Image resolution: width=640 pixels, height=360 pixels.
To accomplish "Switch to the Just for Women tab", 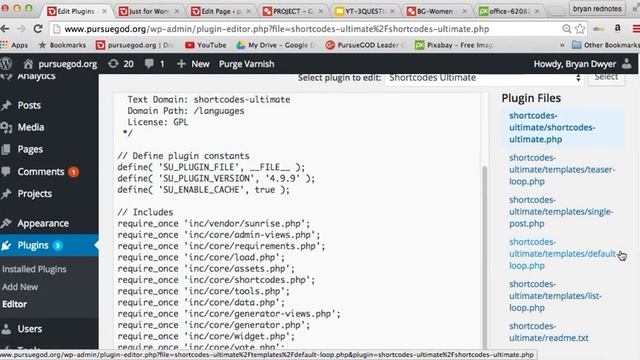I will click(148, 11).
